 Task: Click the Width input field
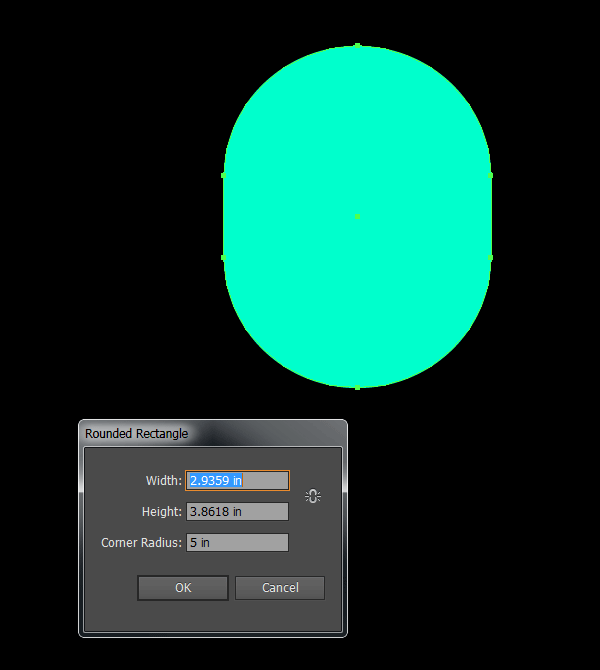click(x=237, y=481)
